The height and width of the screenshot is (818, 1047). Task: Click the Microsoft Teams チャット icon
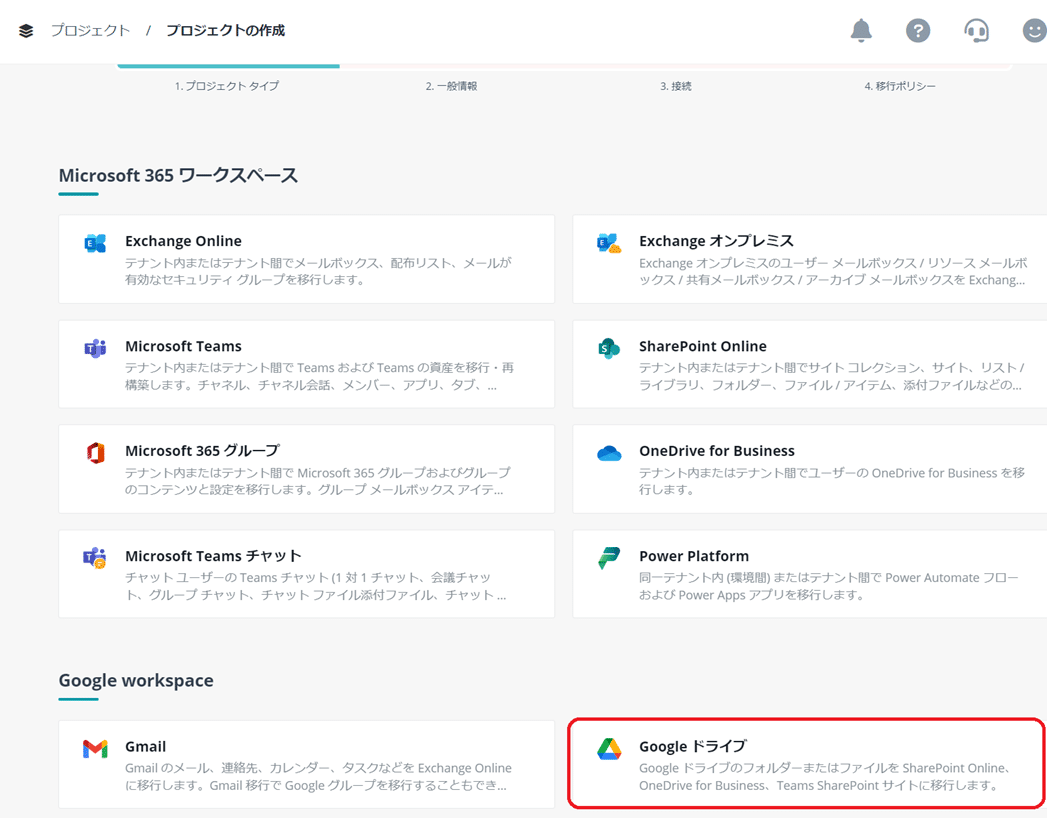pos(95,558)
